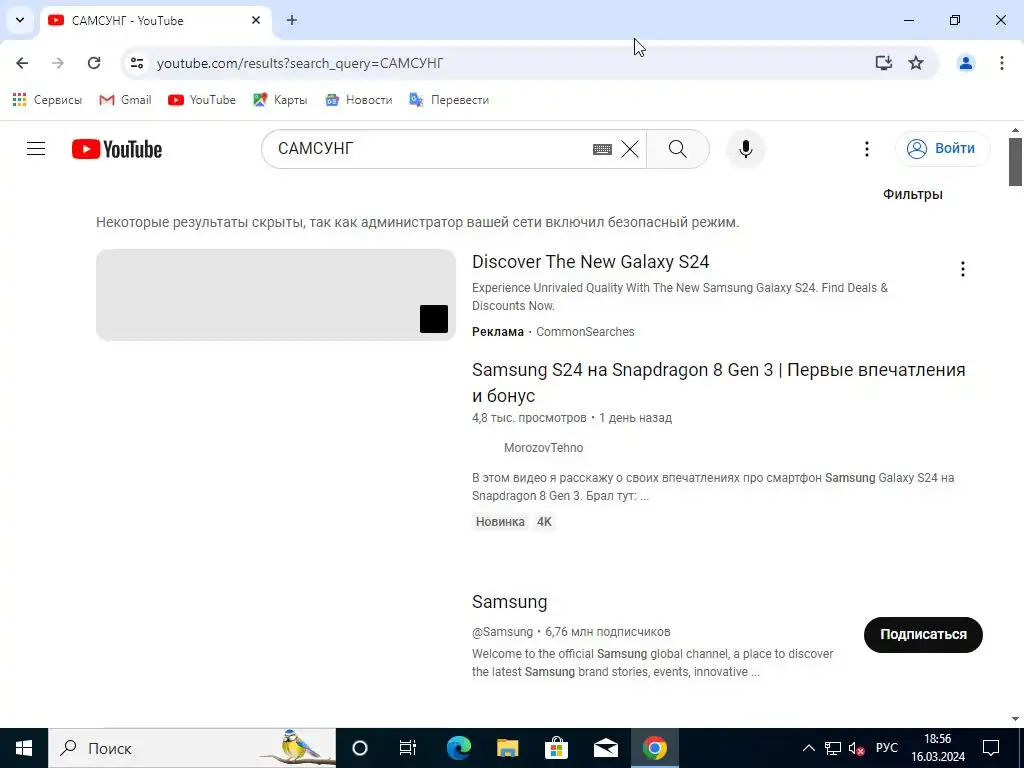This screenshot has height=768, width=1024.
Task: Clear the search query with X icon
Action: [630, 149]
